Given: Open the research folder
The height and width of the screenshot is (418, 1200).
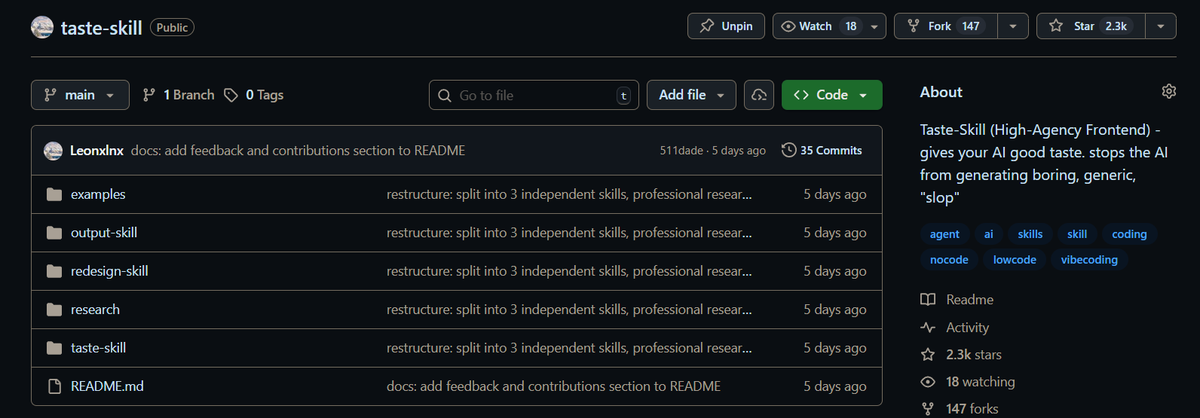Looking at the screenshot, I should (95, 310).
